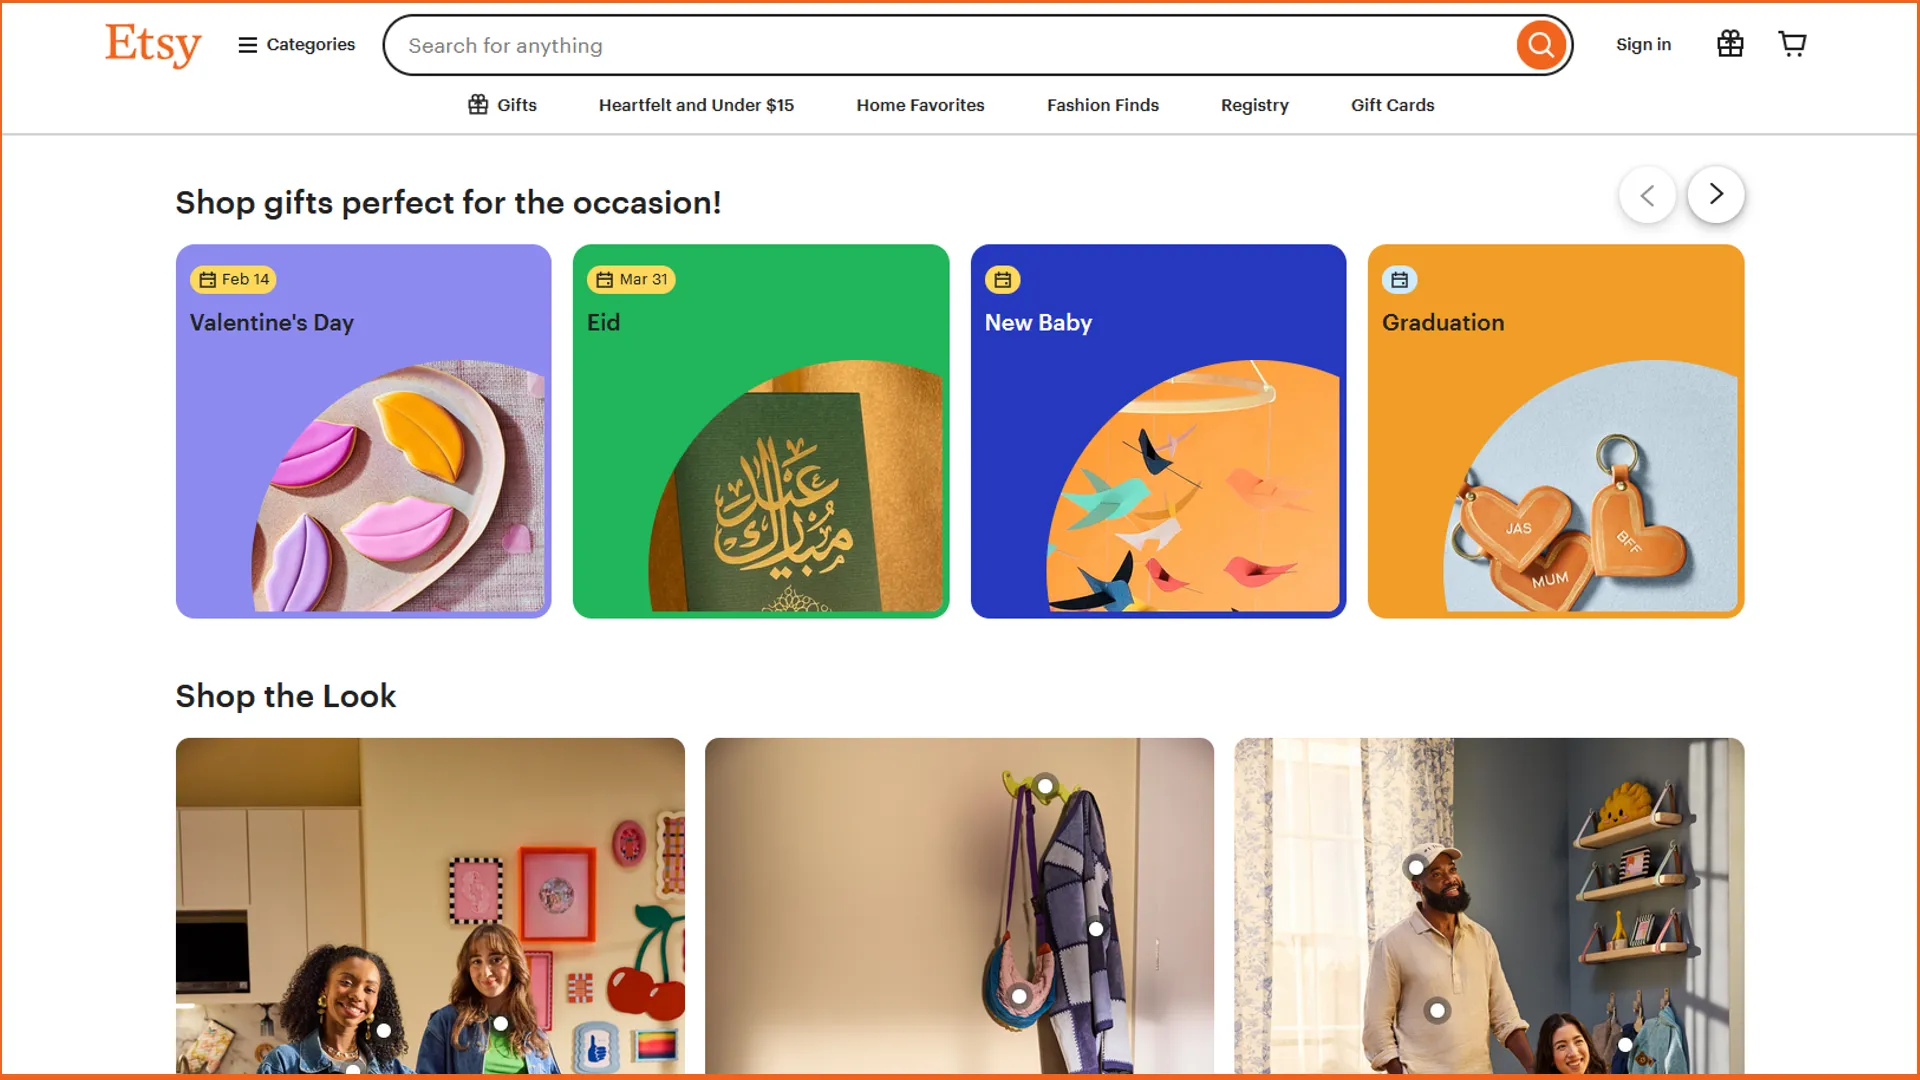
Task: Open the shopping cart icon
Action: tap(1792, 44)
